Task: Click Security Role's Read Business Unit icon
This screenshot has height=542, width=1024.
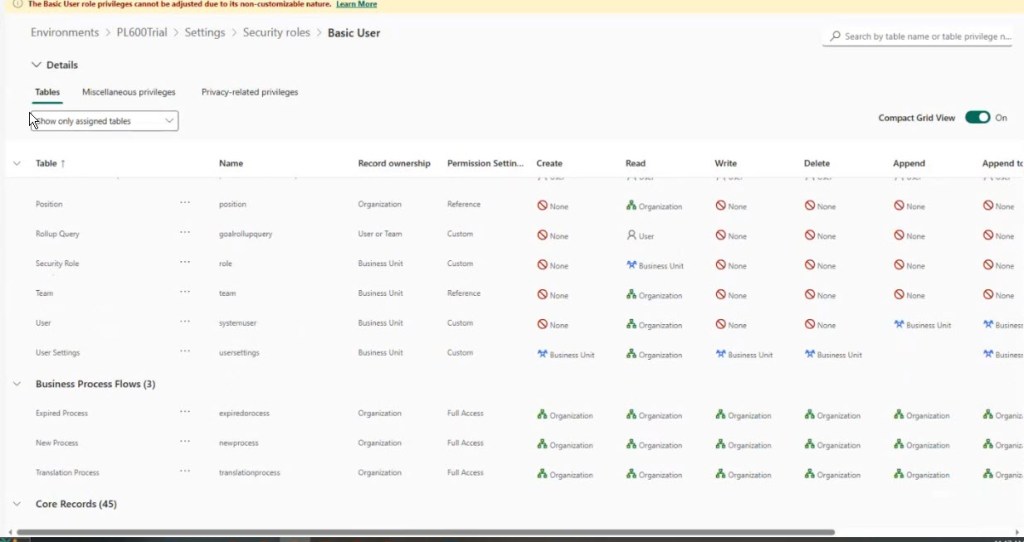Action: point(631,265)
